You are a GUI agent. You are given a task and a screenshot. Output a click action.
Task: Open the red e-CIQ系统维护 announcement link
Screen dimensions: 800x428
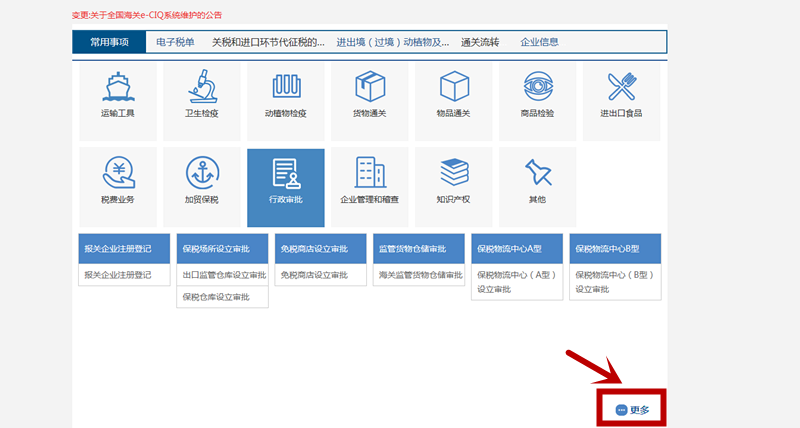click(x=147, y=15)
